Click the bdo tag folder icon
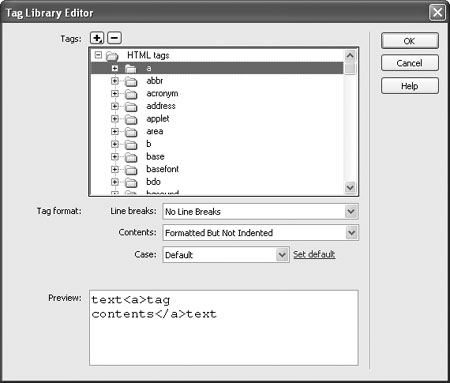The width and height of the screenshot is (450, 383). point(131,182)
